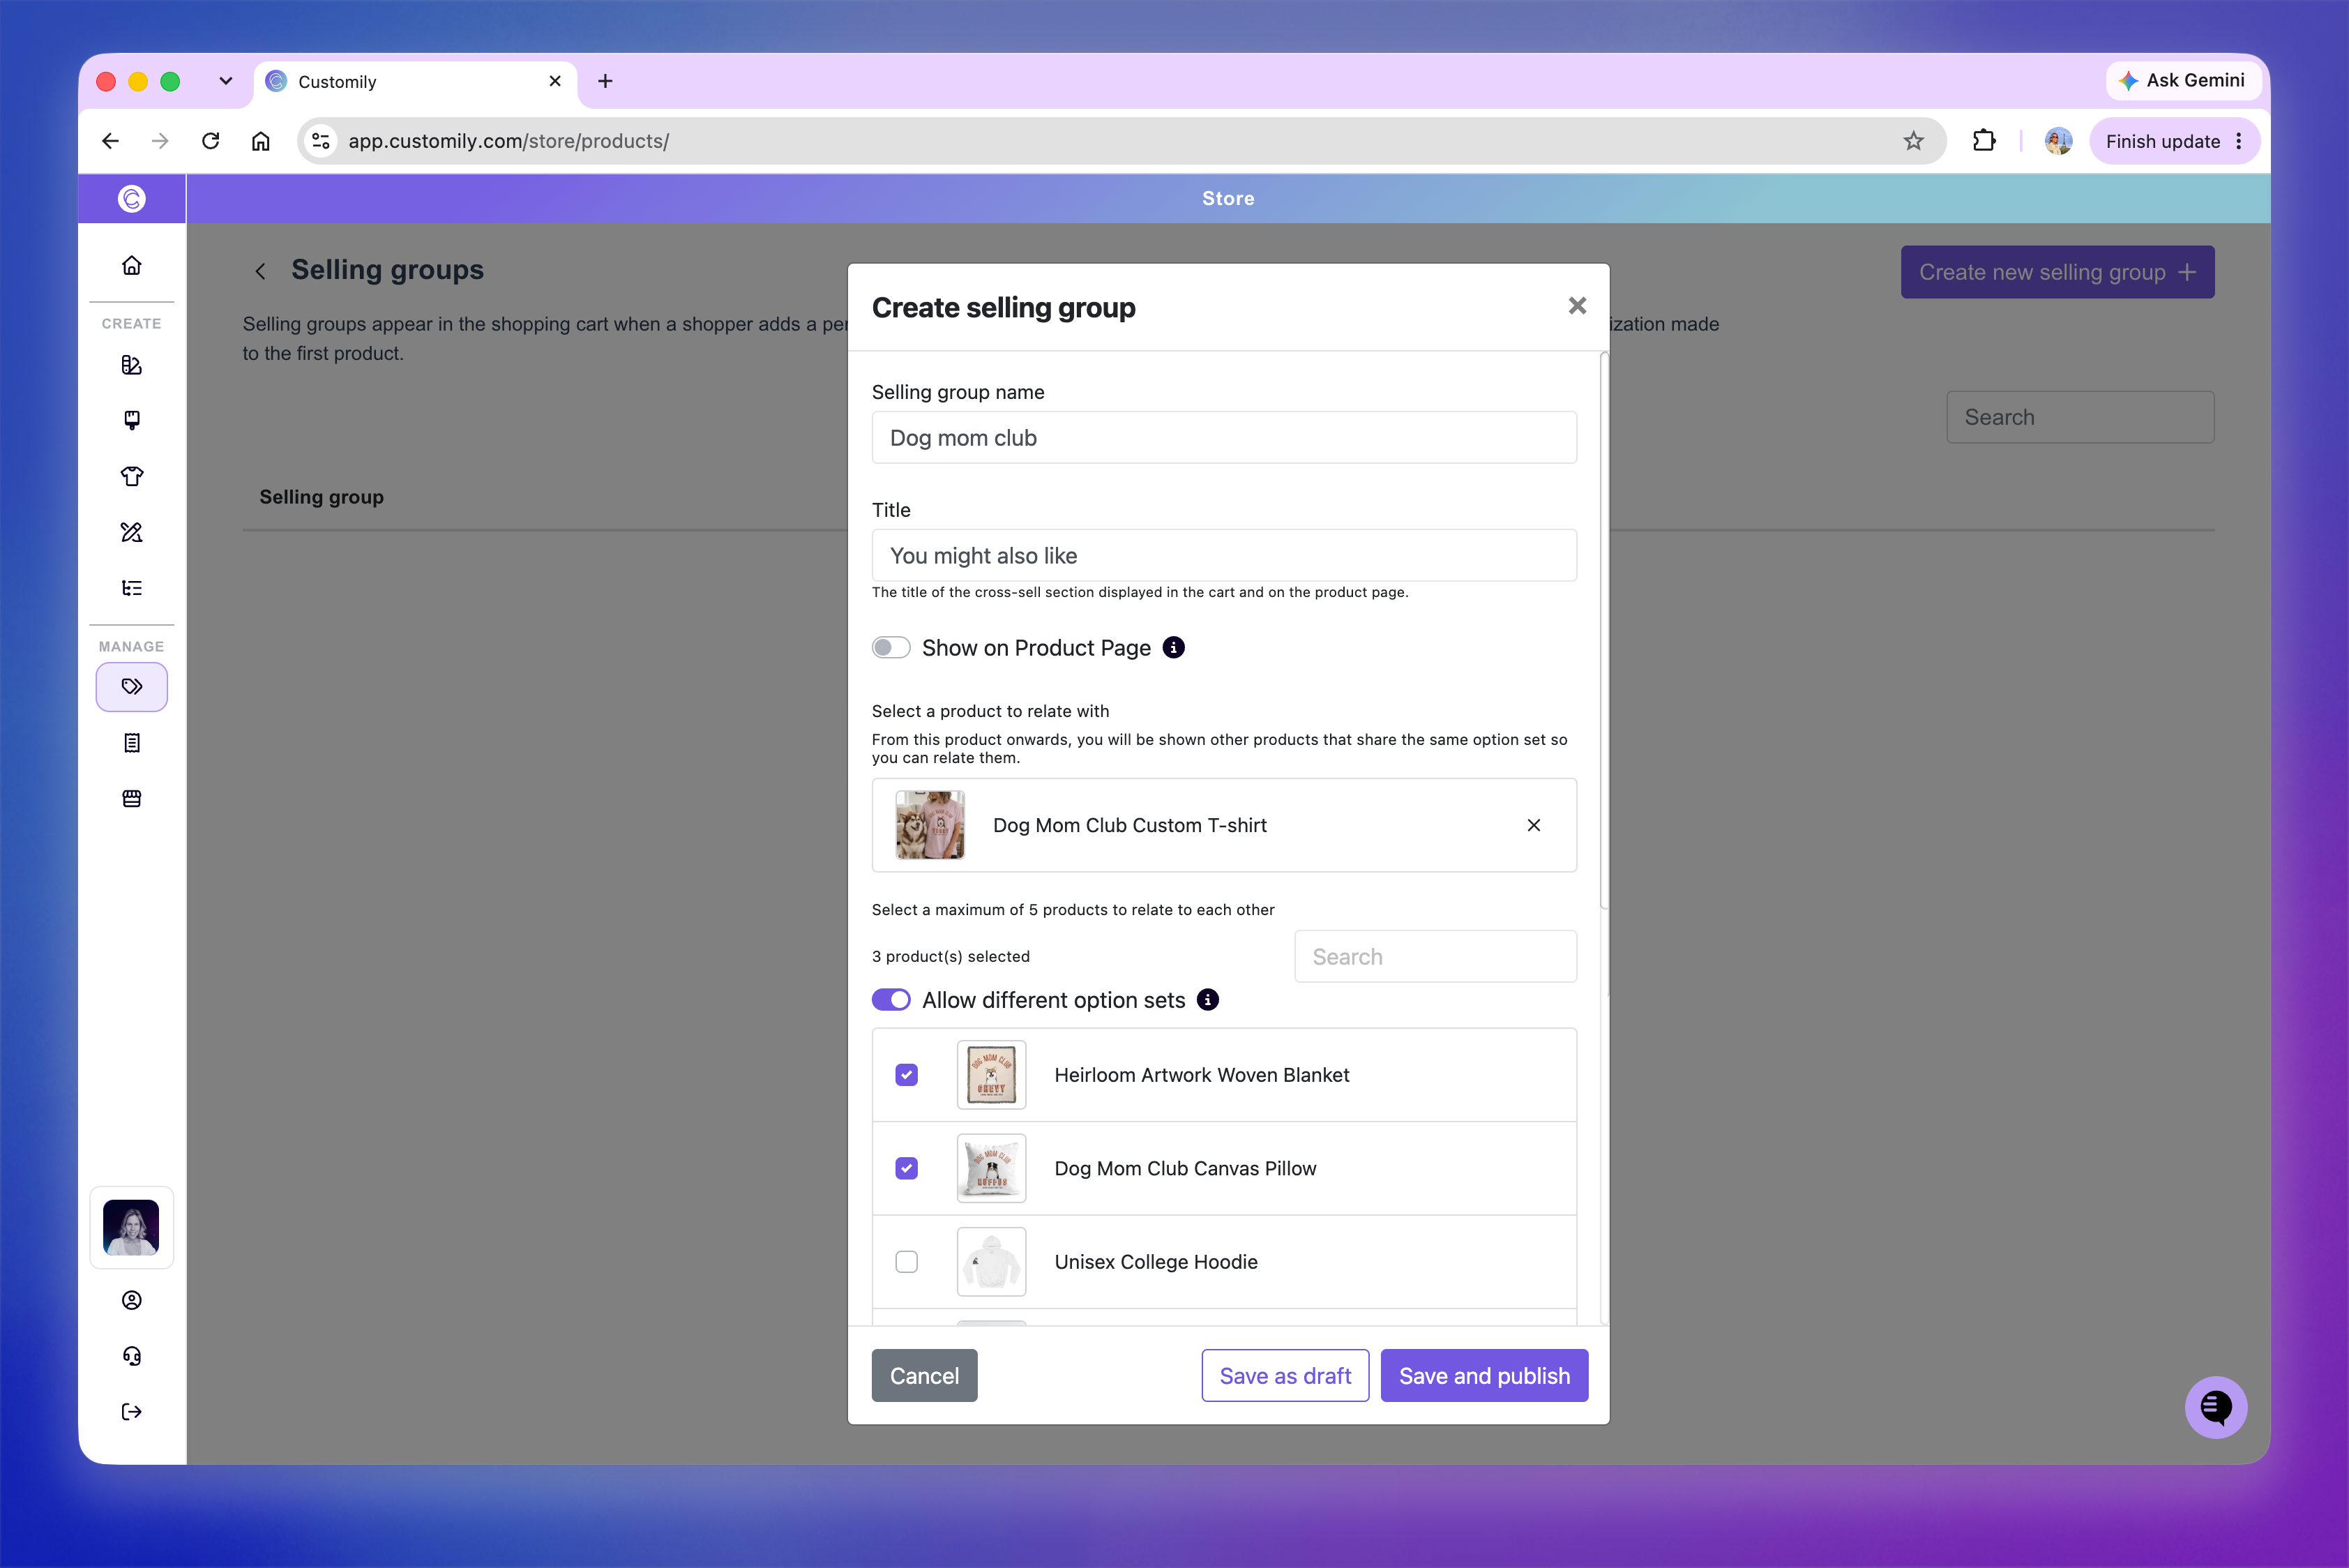Open the chat bubble widget

(x=2216, y=1408)
